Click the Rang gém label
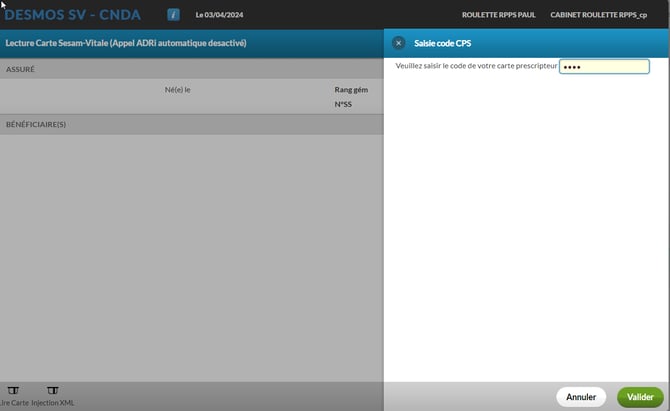Viewport: 670px width, 411px height. [x=351, y=90]
